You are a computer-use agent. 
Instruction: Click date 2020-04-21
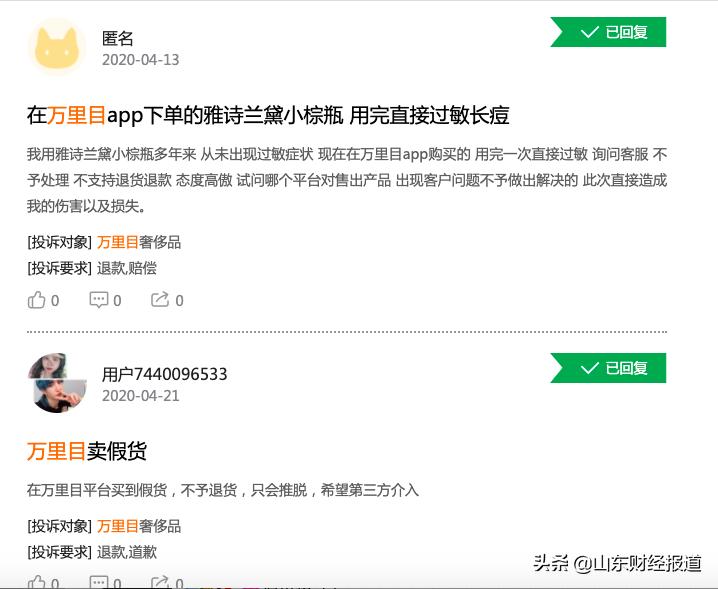point(141,396)
